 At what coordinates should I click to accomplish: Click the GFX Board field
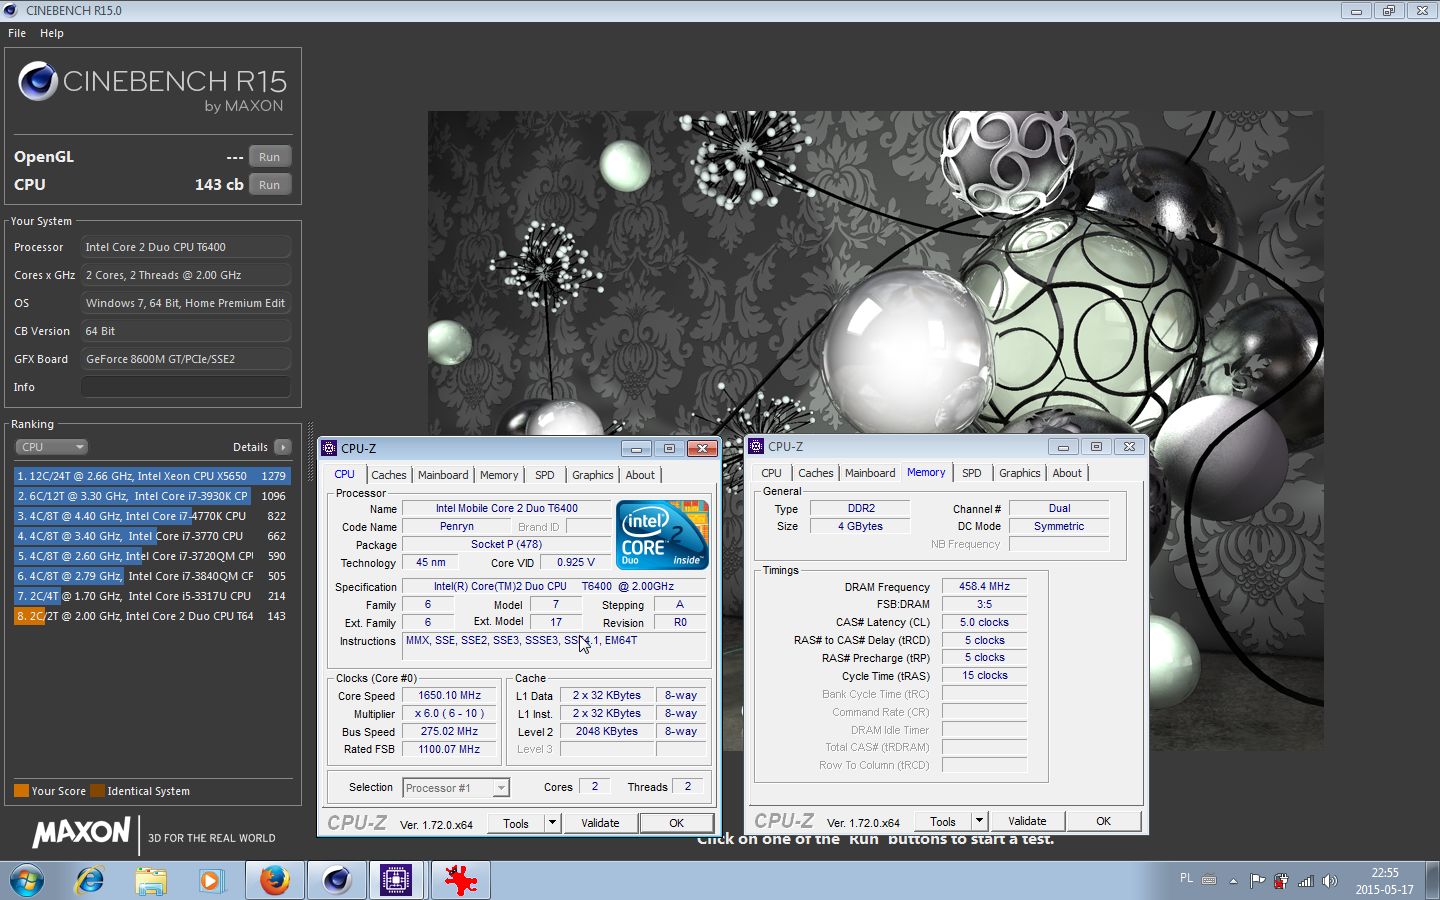pyautogui.click(x=186, y=359)
